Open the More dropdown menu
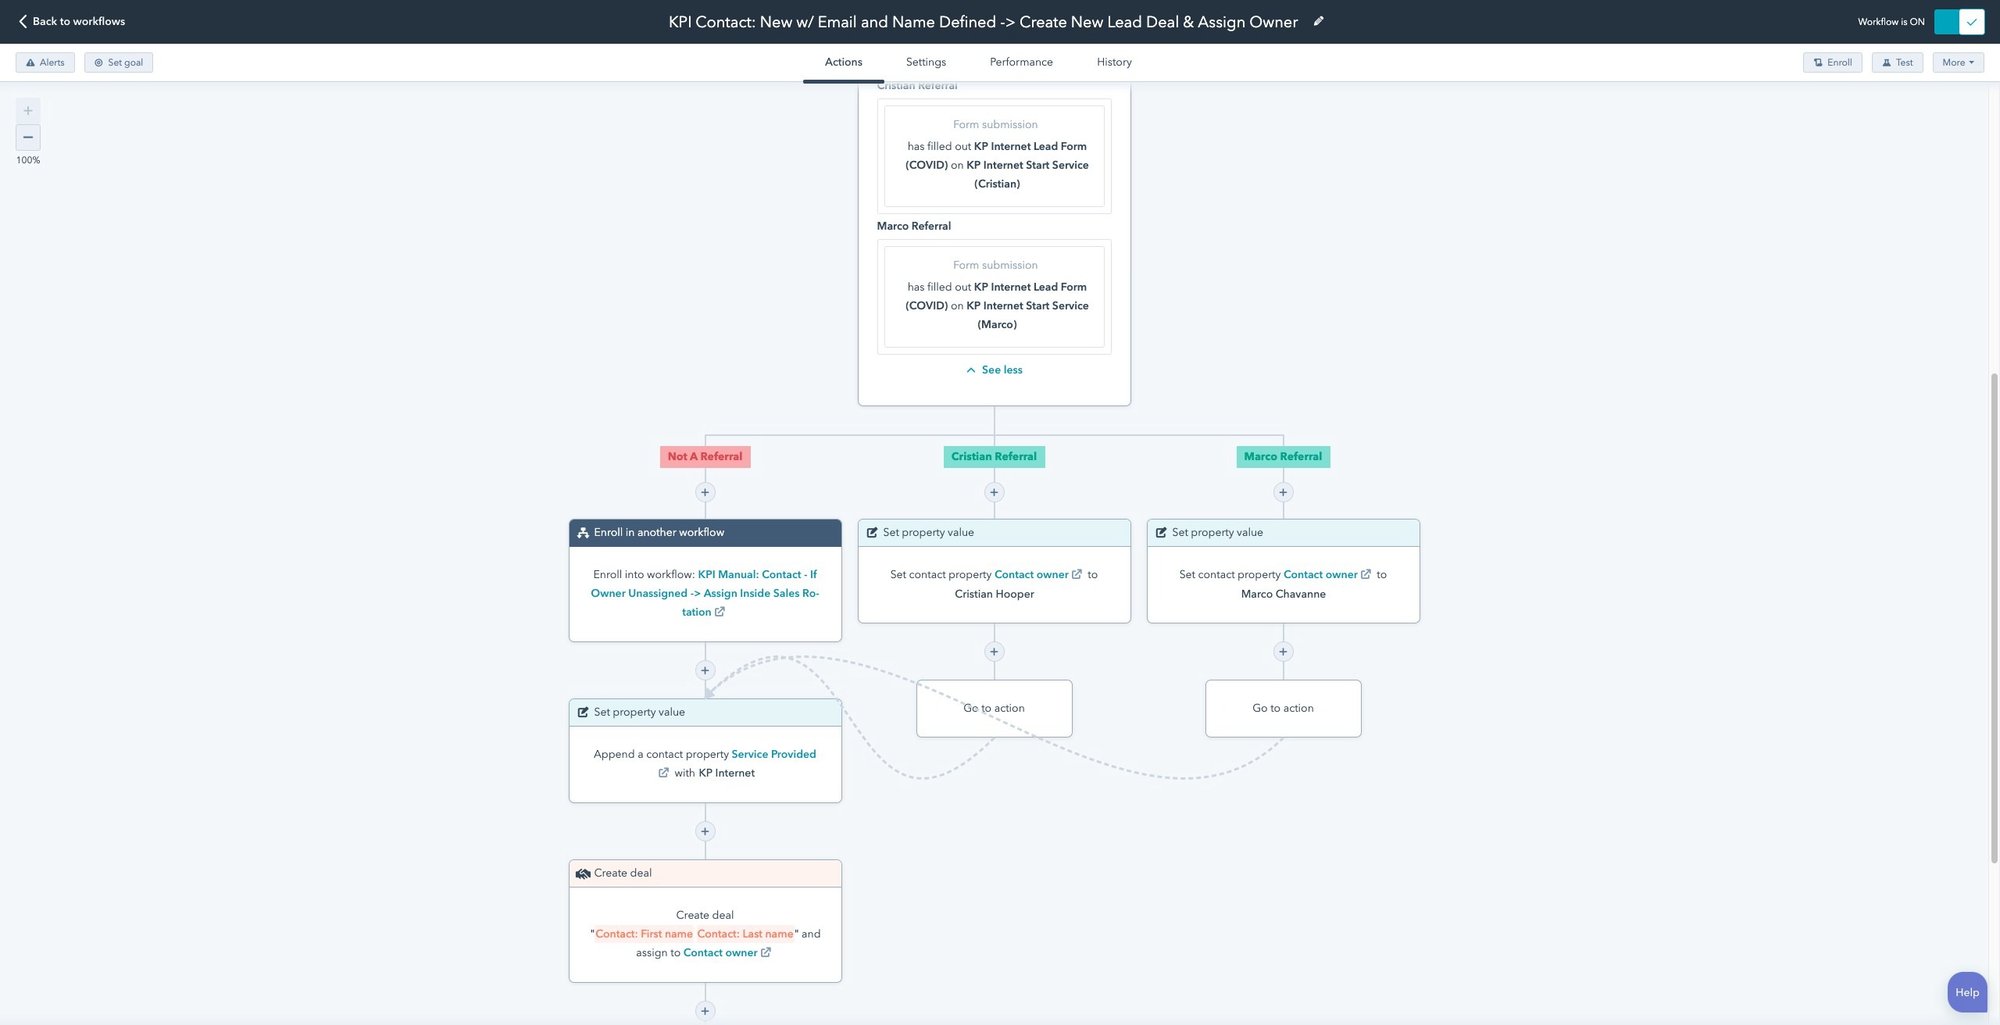 1957,62
